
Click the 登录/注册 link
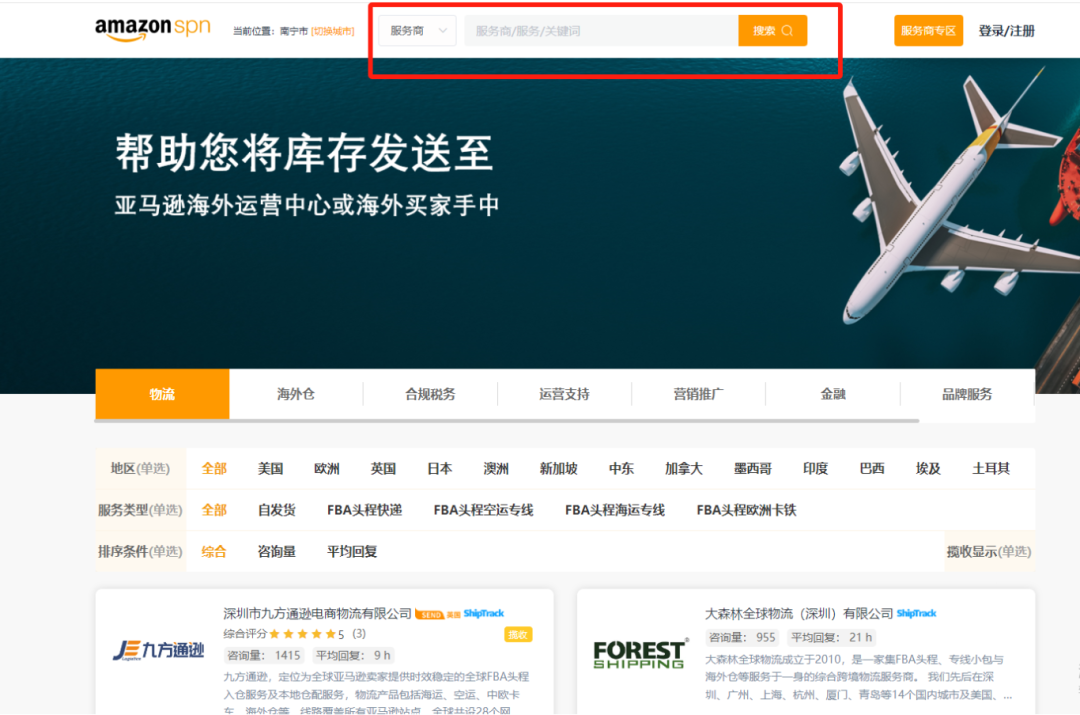(1006, 30)
